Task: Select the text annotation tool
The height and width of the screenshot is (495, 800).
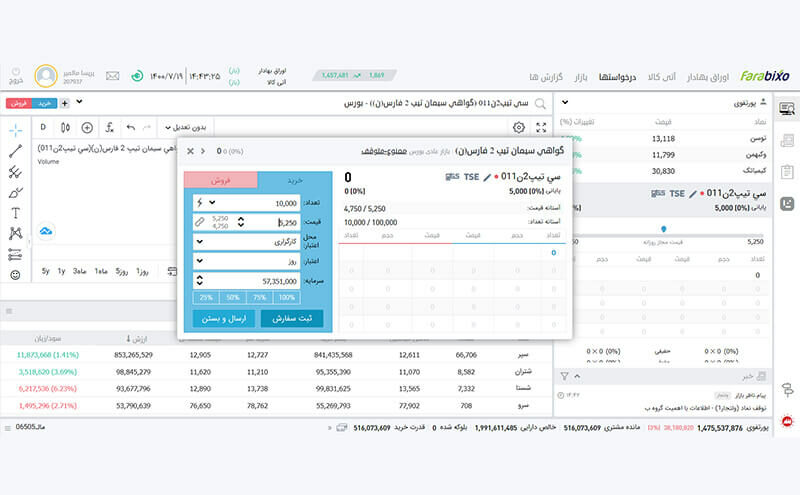Action: (15, 213)
